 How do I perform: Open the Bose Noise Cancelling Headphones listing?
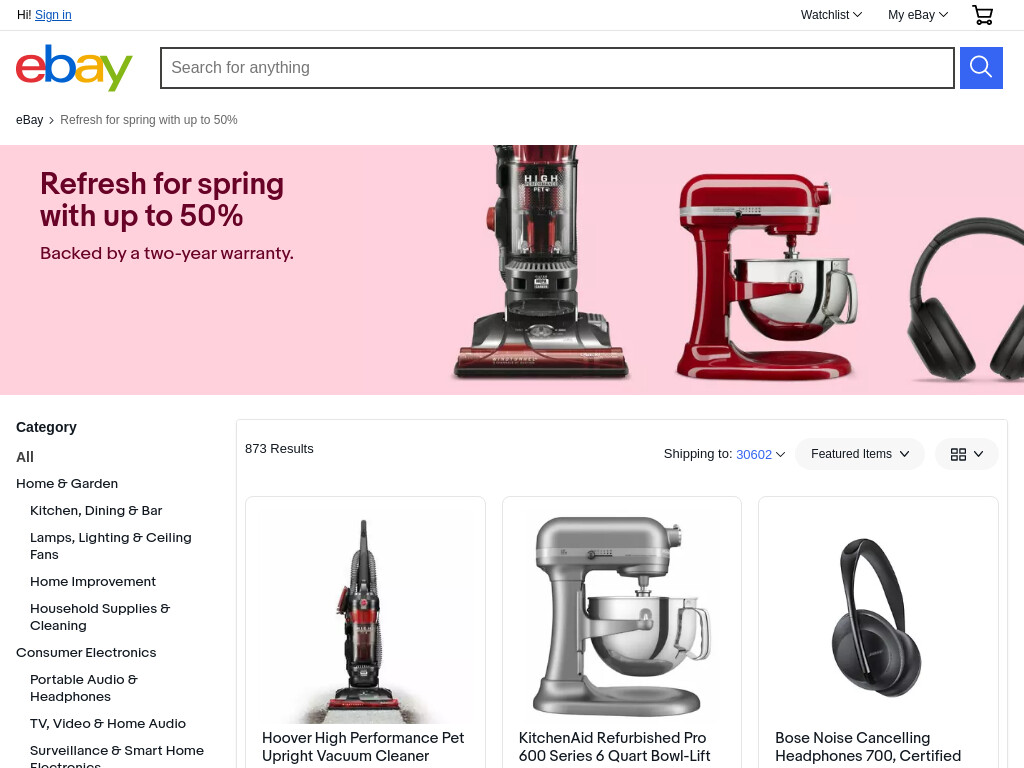click(868, 747)
